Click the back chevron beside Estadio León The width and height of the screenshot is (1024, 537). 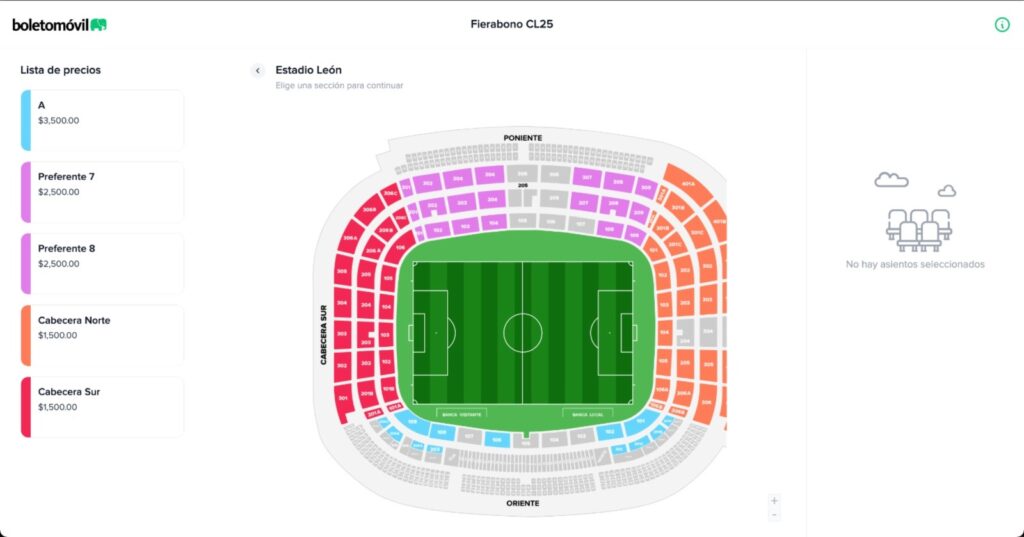pyautogui.click(x=257, y=71)
